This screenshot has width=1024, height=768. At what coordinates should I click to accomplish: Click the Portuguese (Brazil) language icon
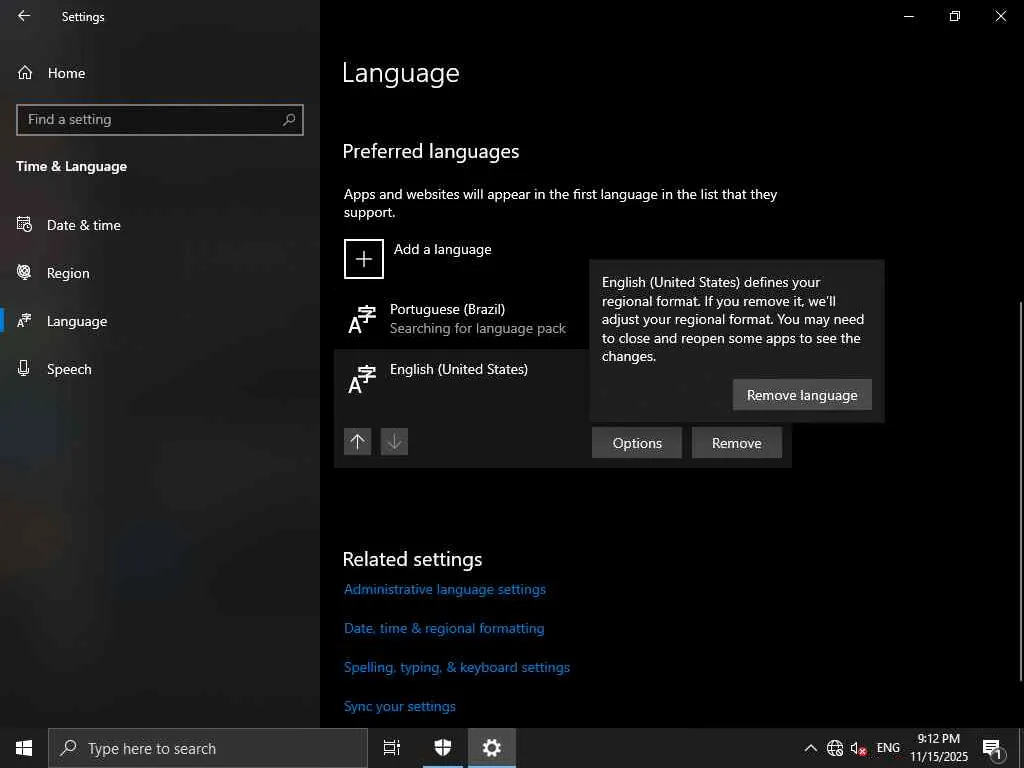[x=362, y=320]
